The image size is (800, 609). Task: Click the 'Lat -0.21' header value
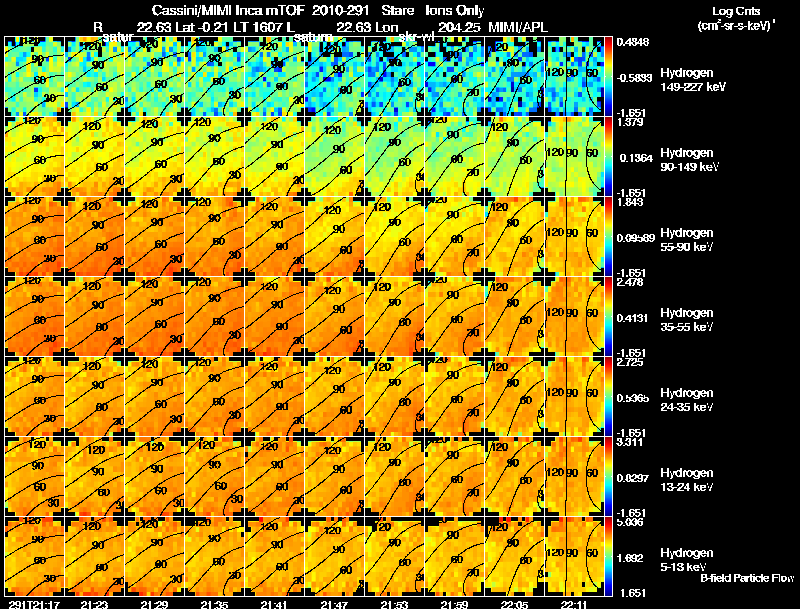[x=204, y=27]
